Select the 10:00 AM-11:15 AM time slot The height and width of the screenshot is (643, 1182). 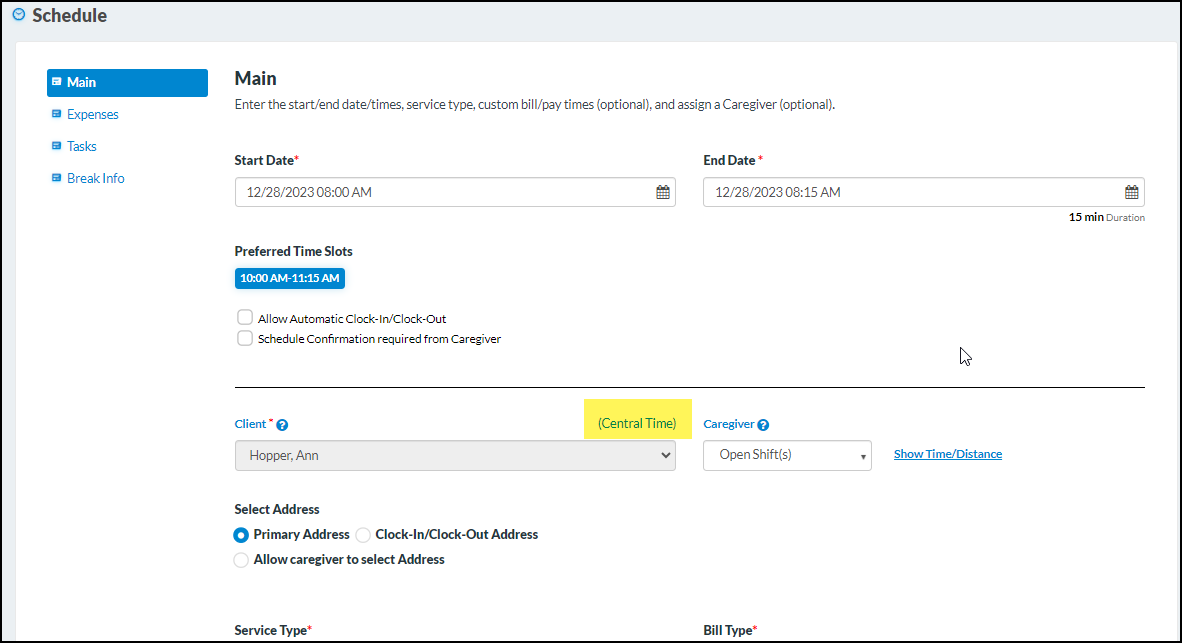pyautogui.click(x=289, y=278)
